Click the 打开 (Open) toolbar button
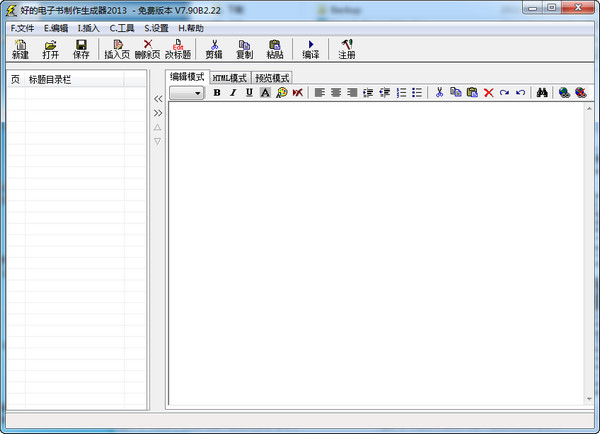Image resolution: width=600 pixels, height=434 pixels. (x=50, y=49)
